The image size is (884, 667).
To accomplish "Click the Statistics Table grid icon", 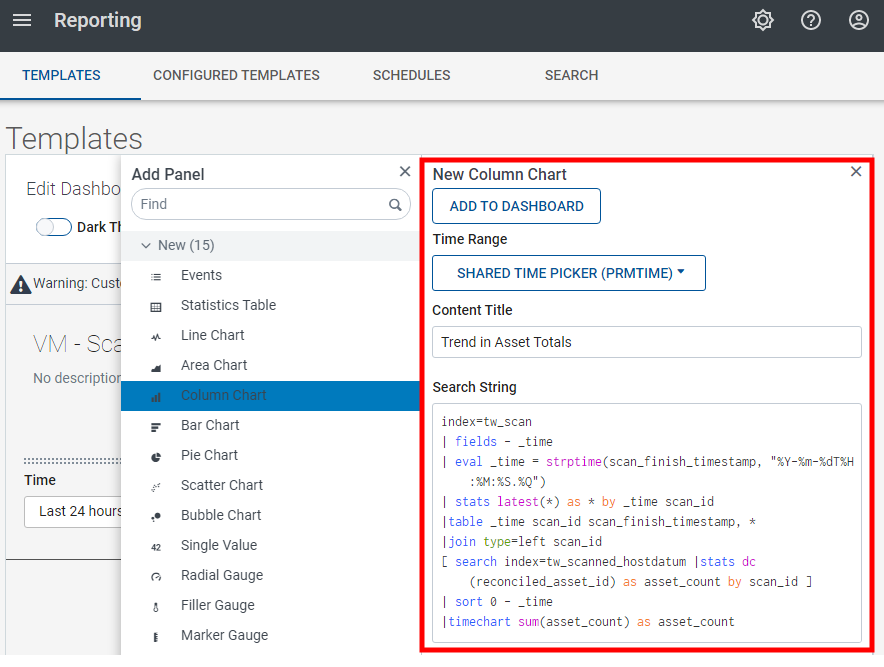I will click(x=156, y=307).
